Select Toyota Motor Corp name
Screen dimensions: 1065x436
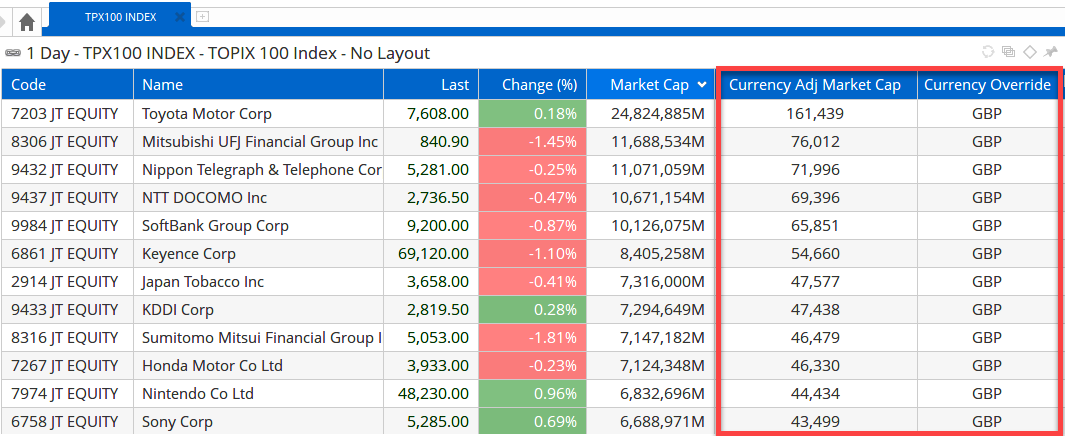[206, 113]
